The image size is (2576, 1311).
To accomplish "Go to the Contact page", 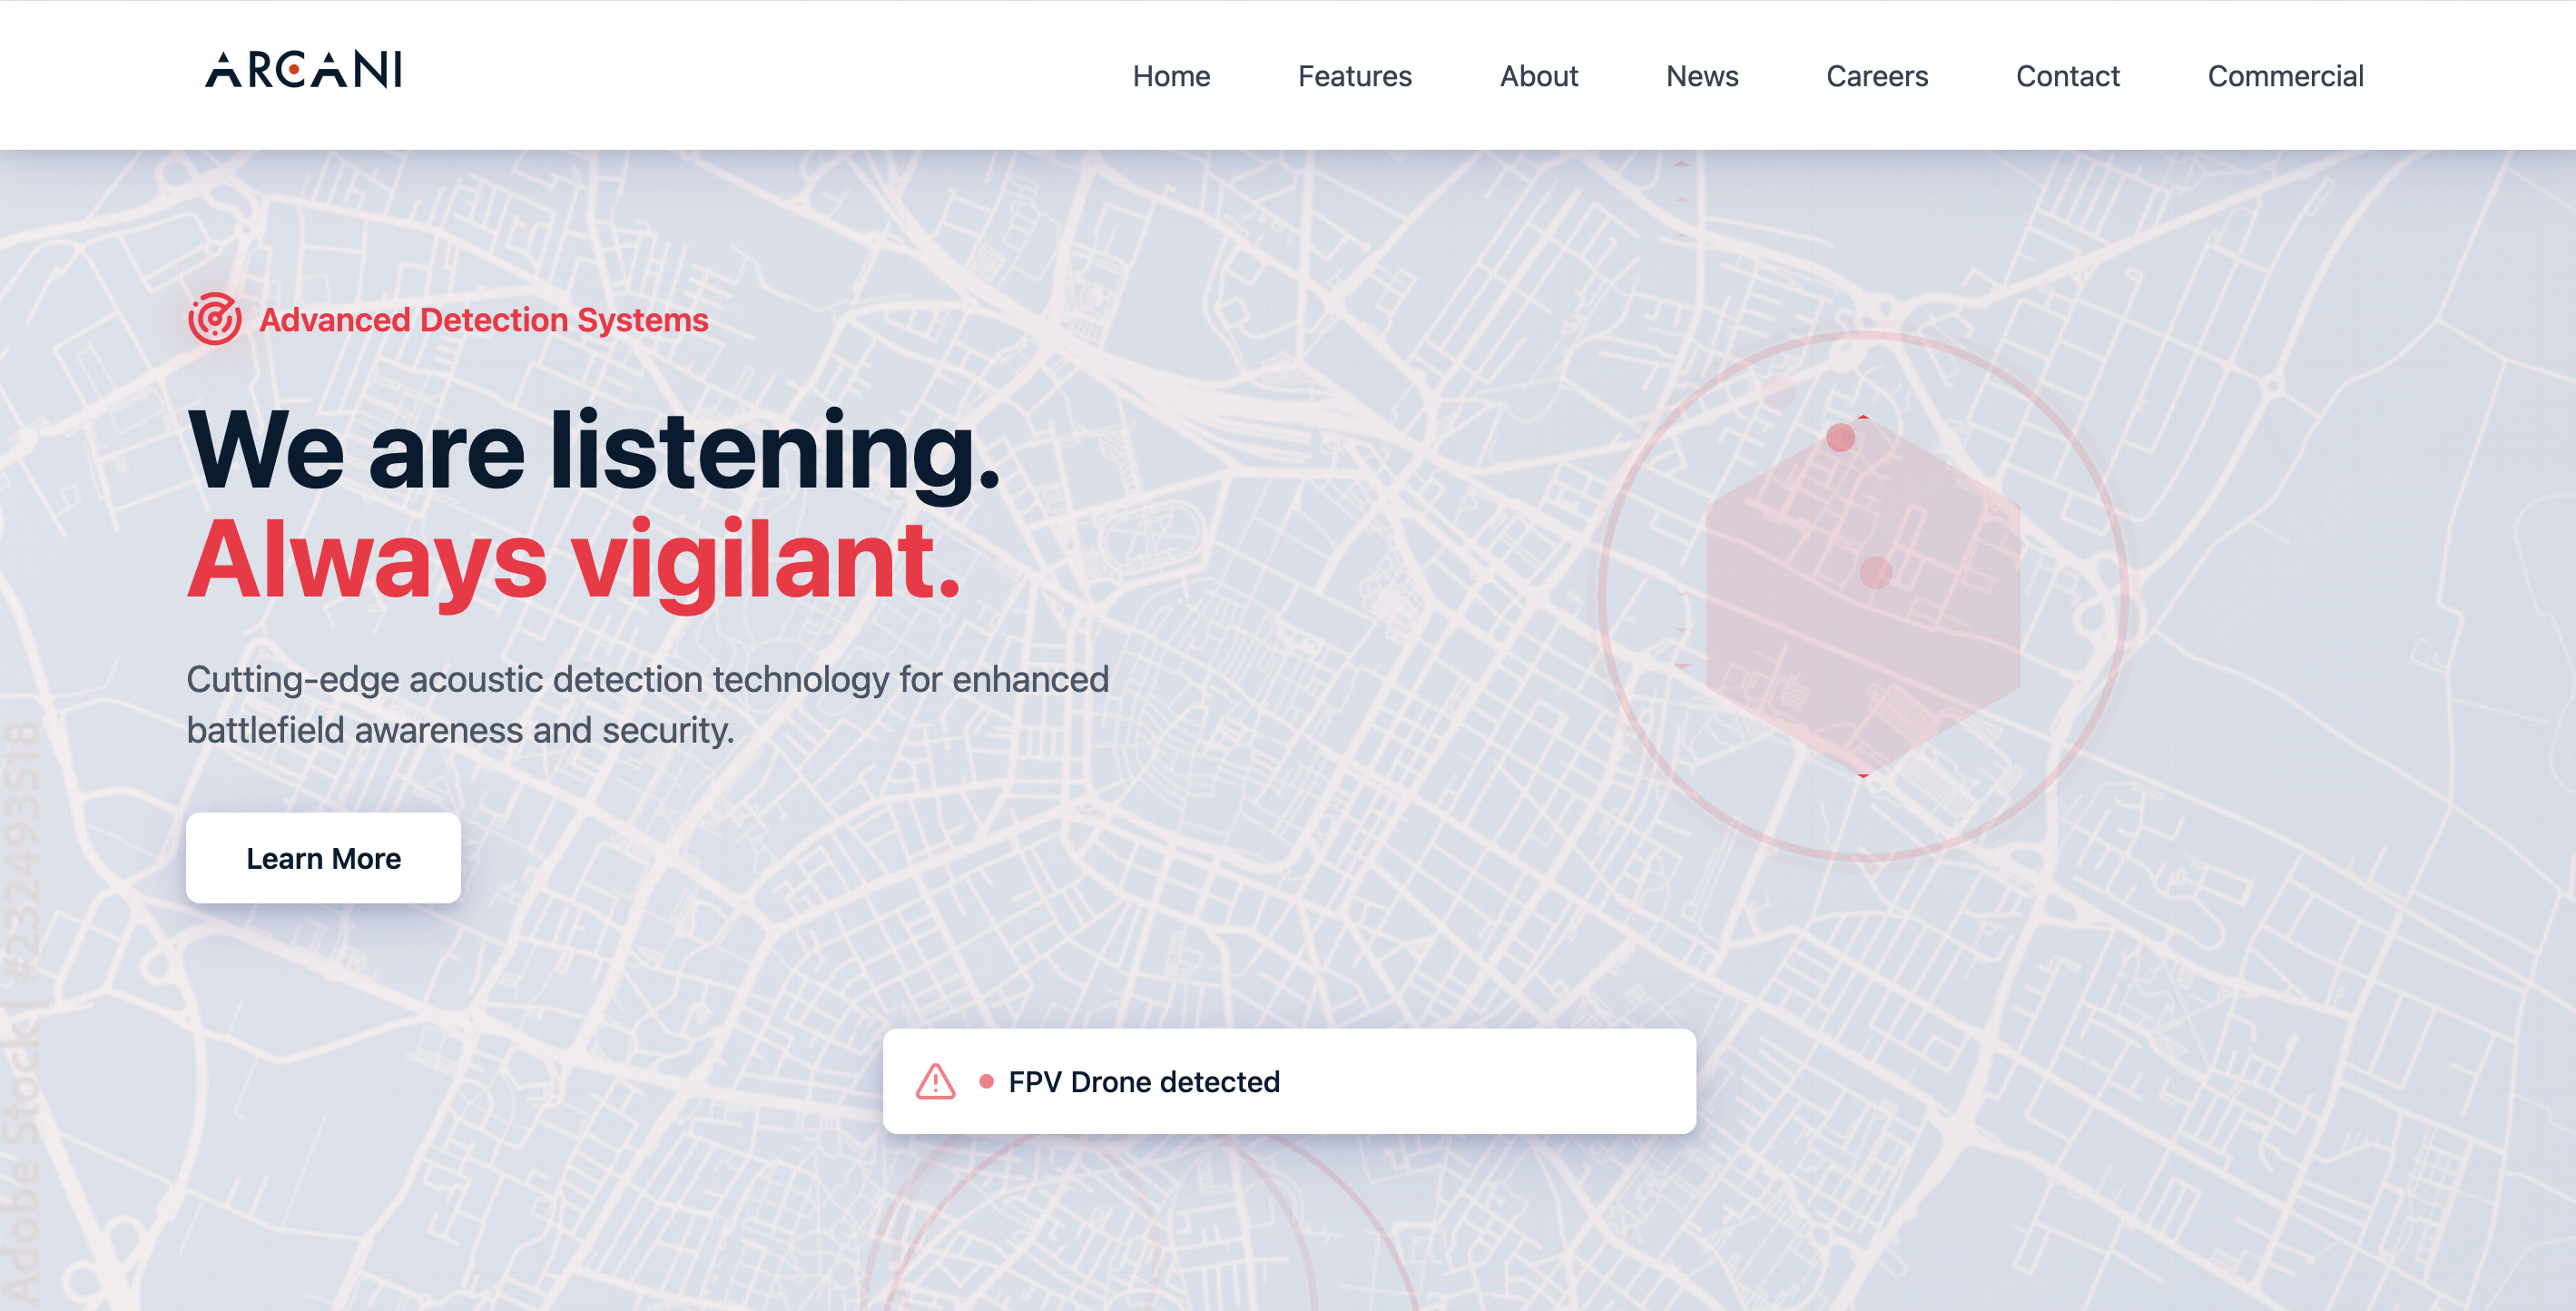I will click(2067, 76).
